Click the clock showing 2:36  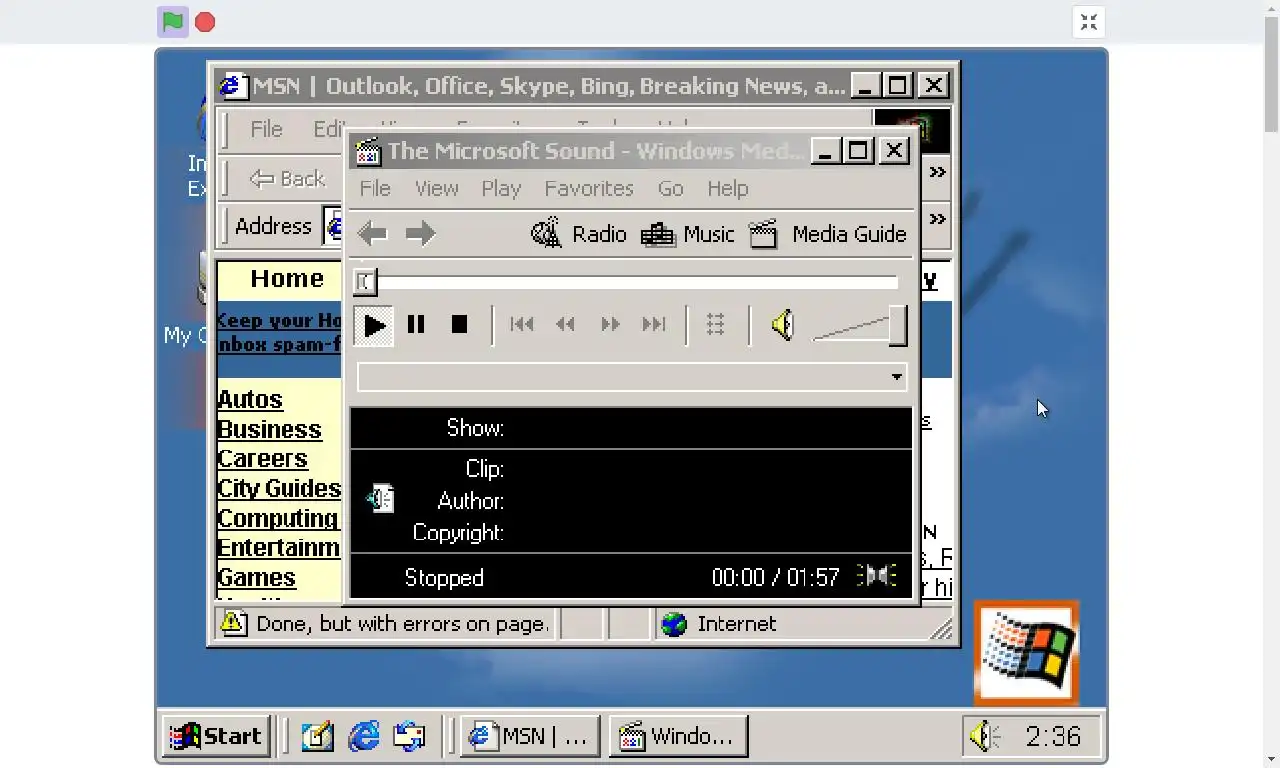(x=1054, y=737)
